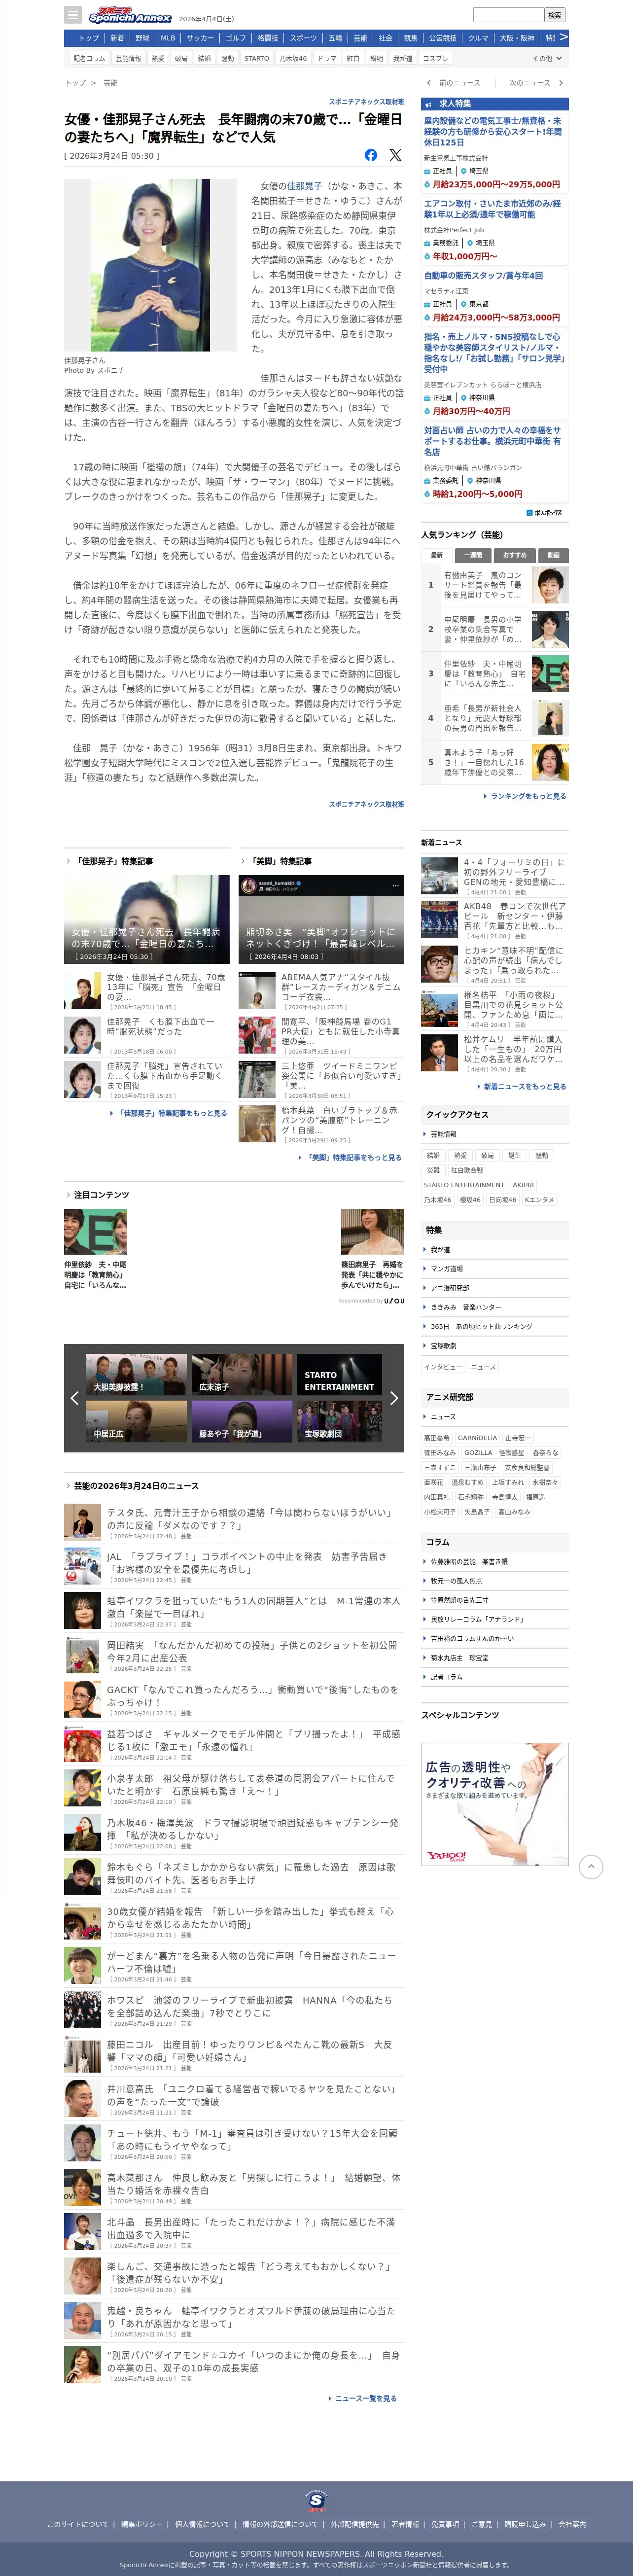Open 記者コラム in sub navigation
The image size is (633, 2576).
(89, 58)
